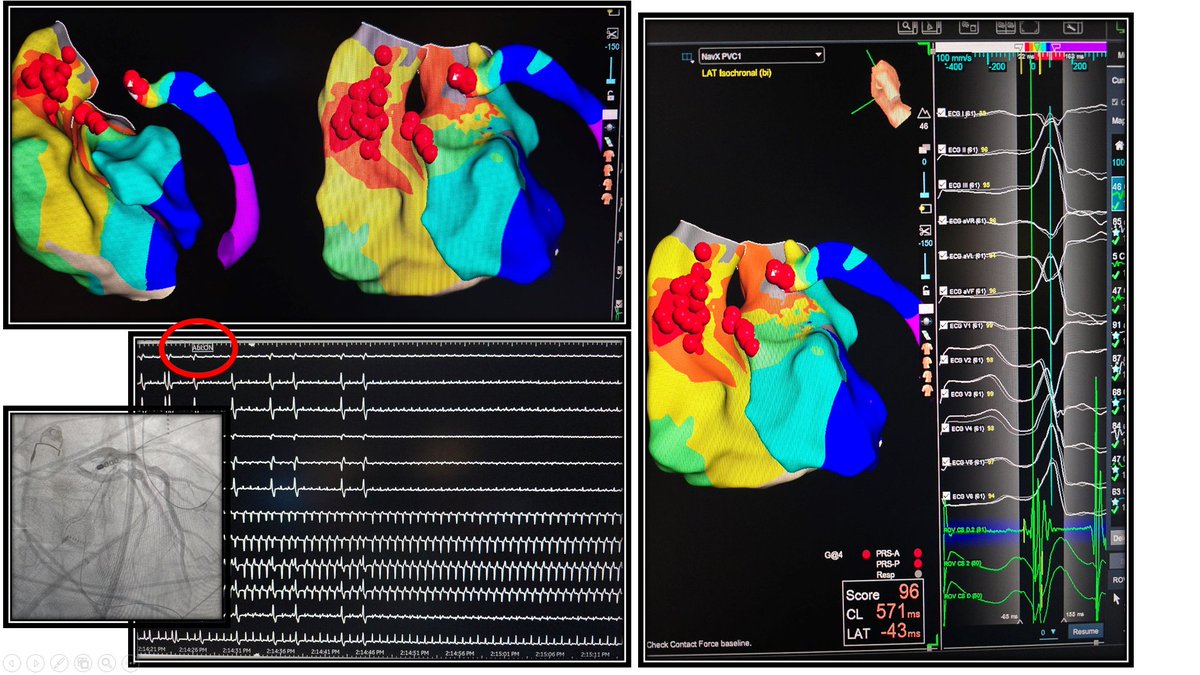Click the sphere marker icon in top-left map panel
The image size is (1200, 675).
coord(611,127)
